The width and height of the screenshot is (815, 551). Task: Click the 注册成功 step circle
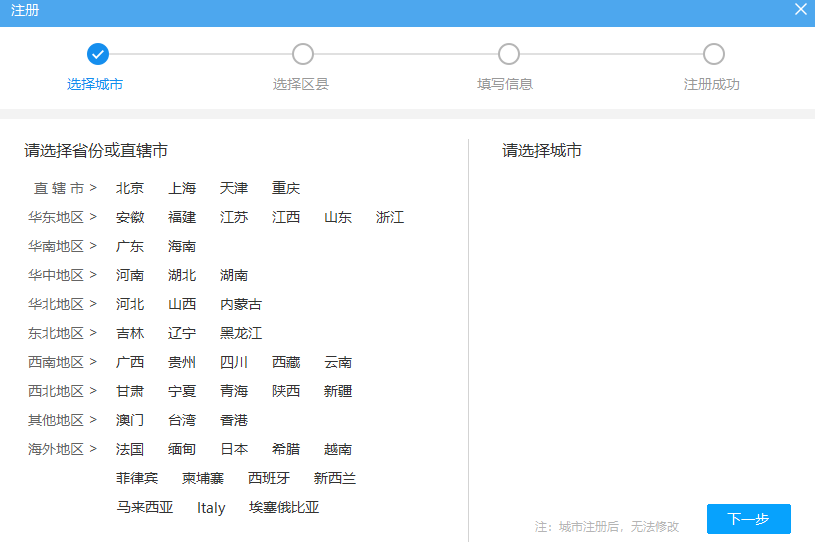point(713,54)
